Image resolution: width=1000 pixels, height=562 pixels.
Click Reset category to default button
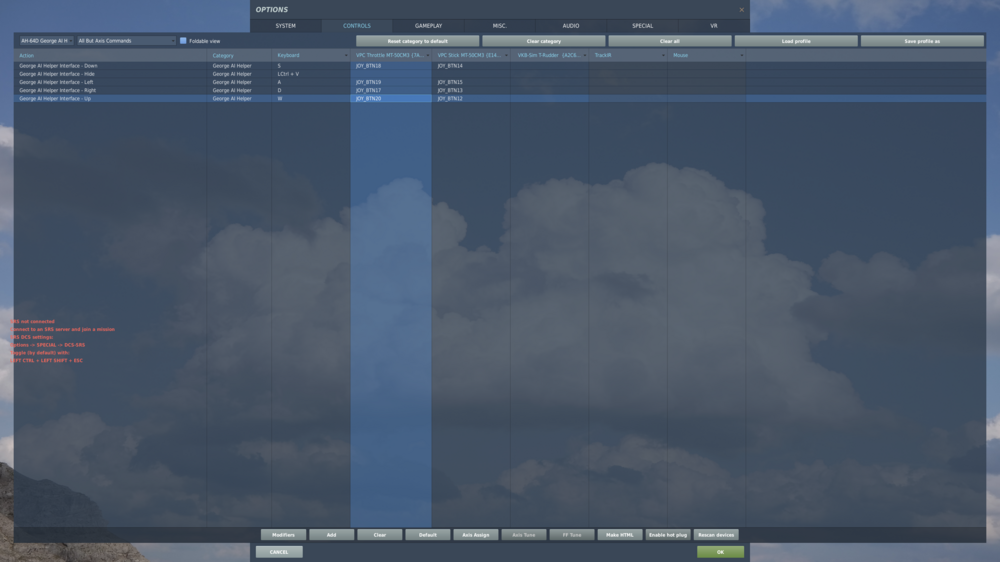pyautogui.click(x=418, y=41)
